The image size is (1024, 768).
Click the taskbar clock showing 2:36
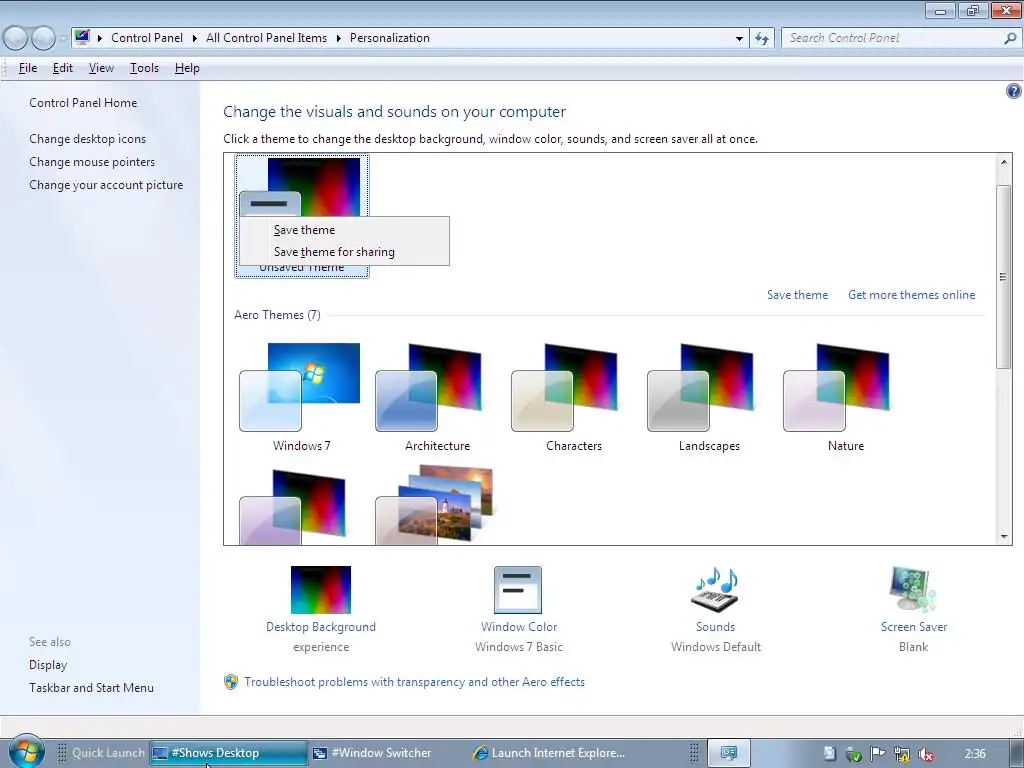[x=975, y=754]
